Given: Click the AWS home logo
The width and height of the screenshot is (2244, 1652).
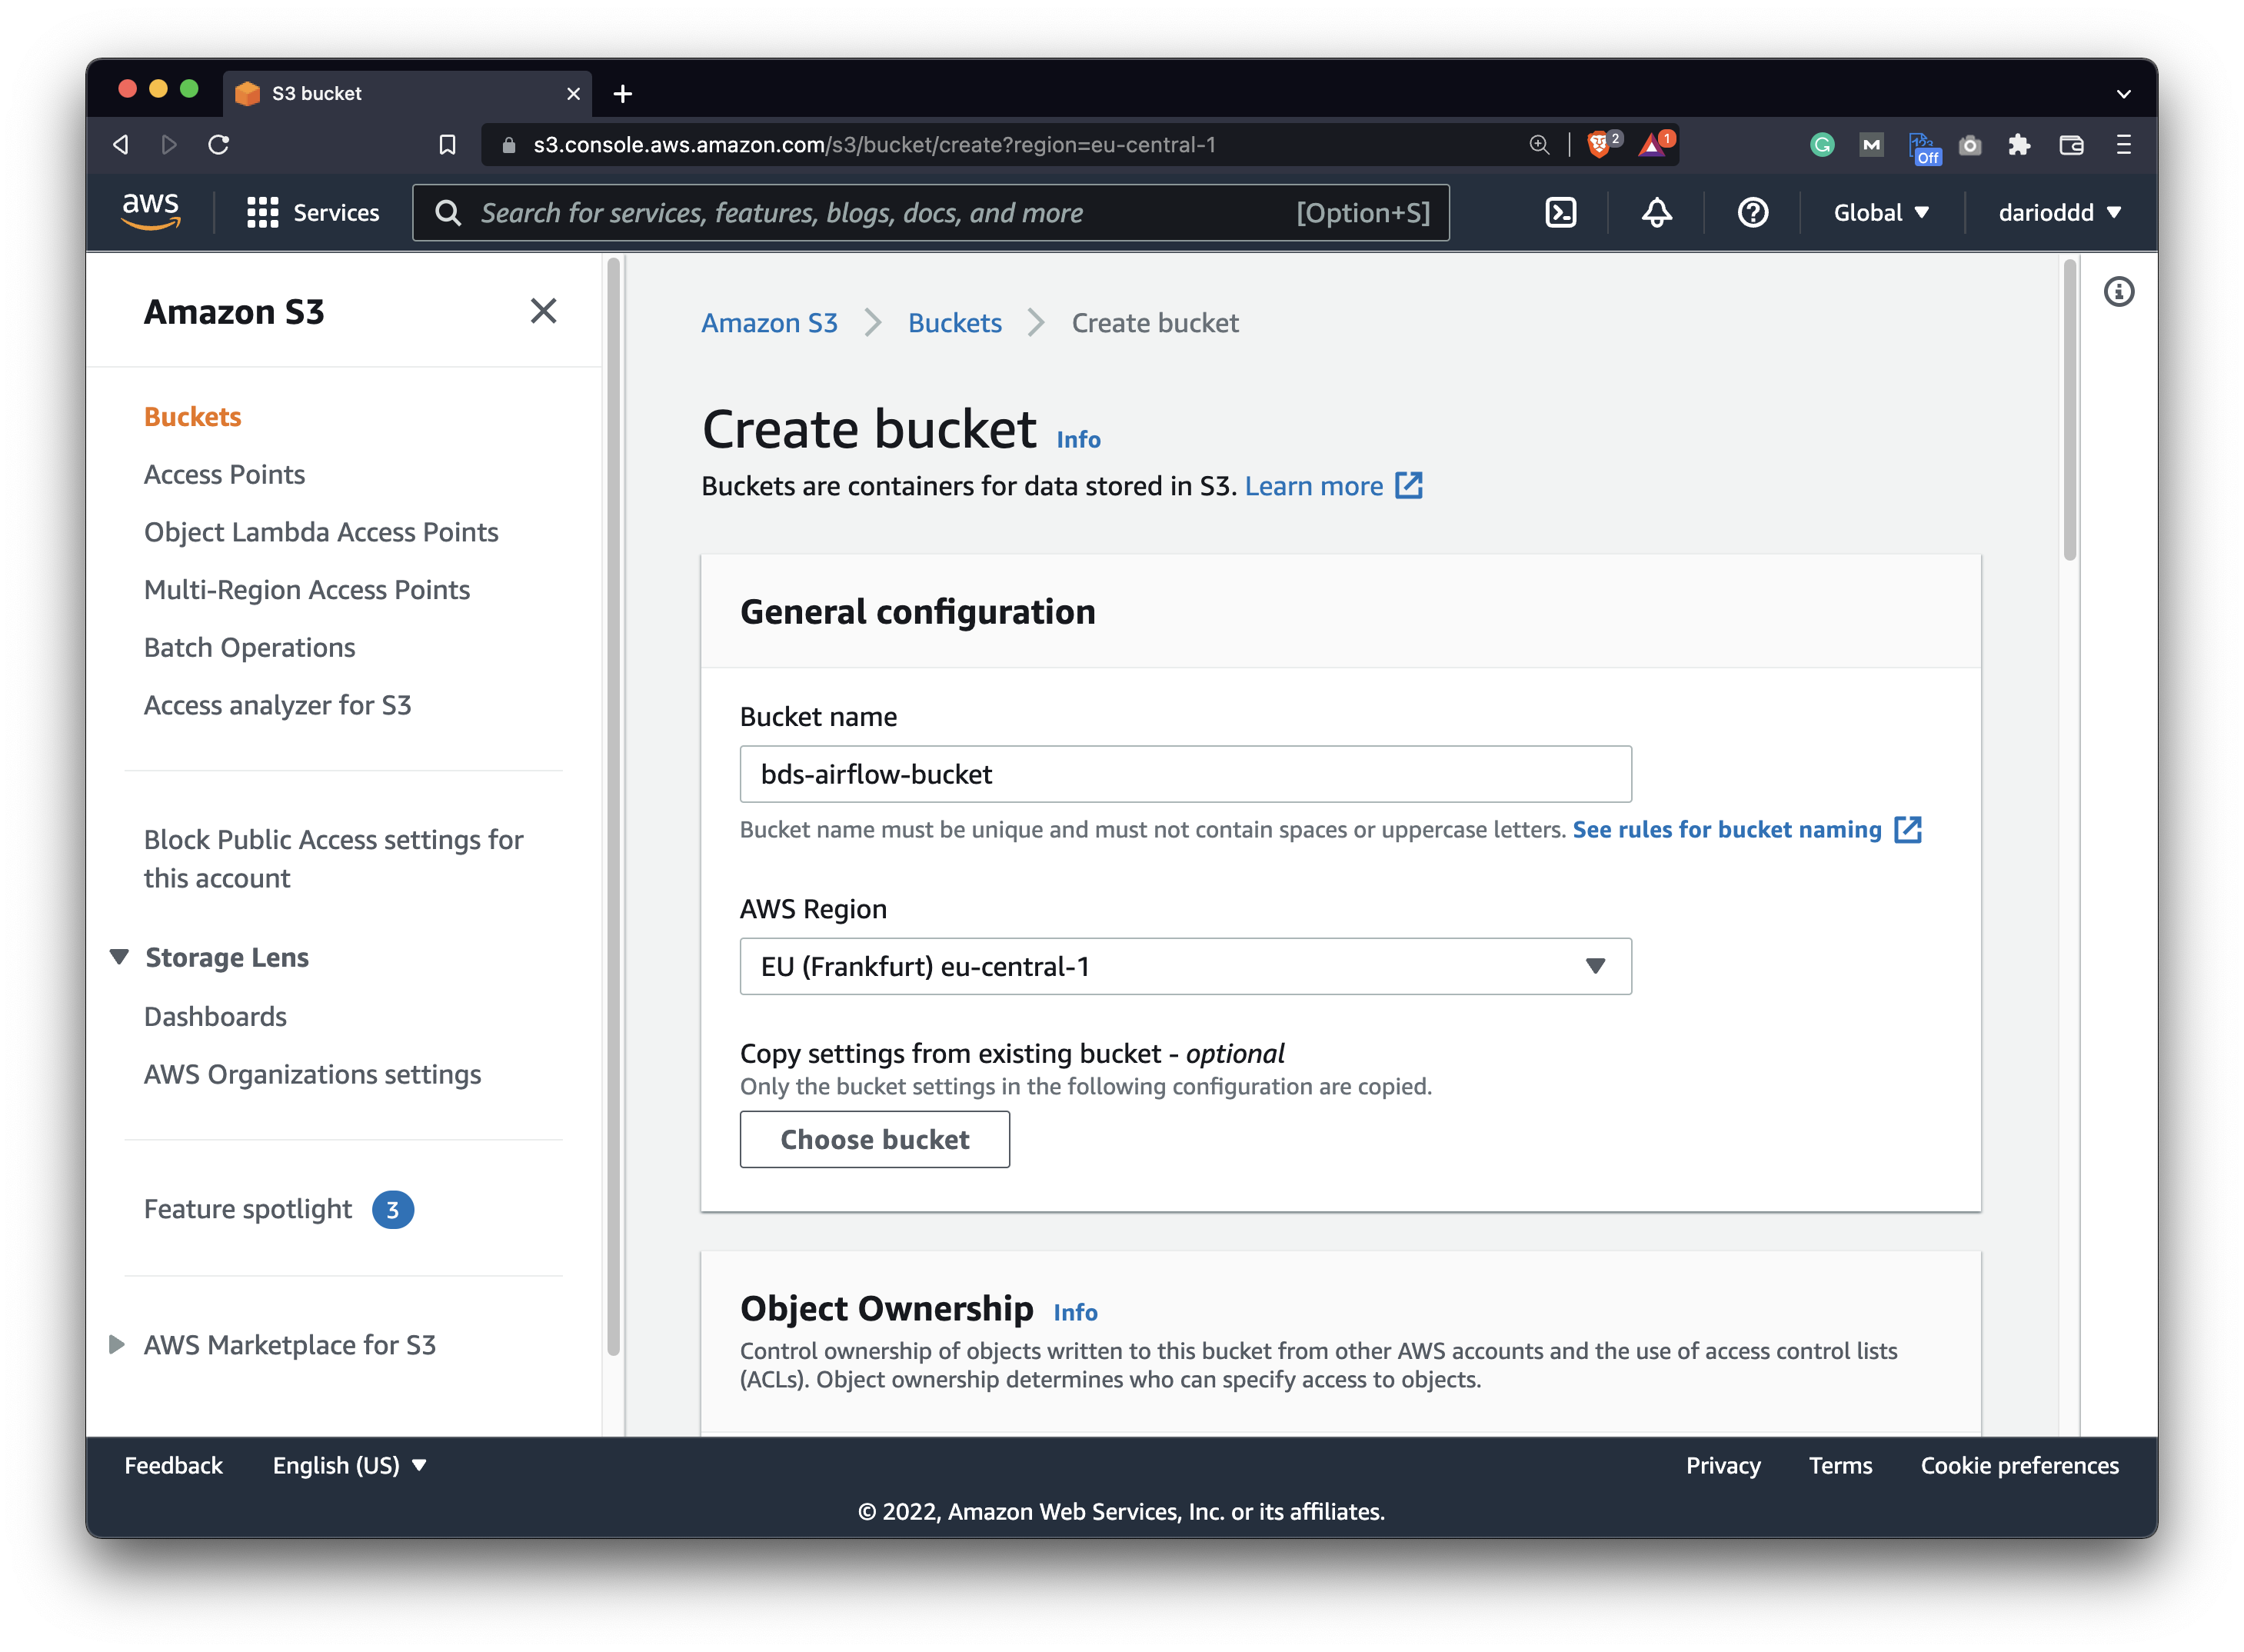Looking at the screenshot, I should [x=151, y=212].
